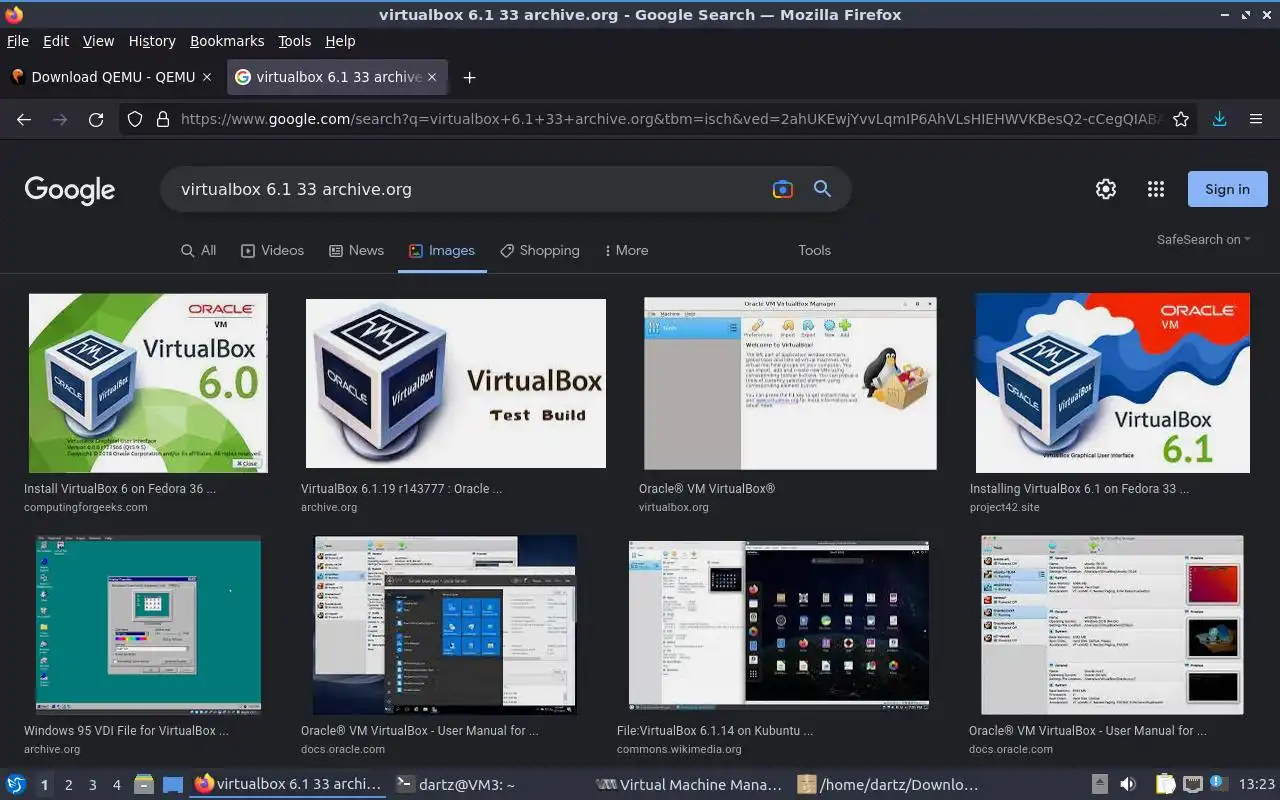Screen dimensions: 1280x800
Task: Switch to workspace 2
Action: (68, 785)
